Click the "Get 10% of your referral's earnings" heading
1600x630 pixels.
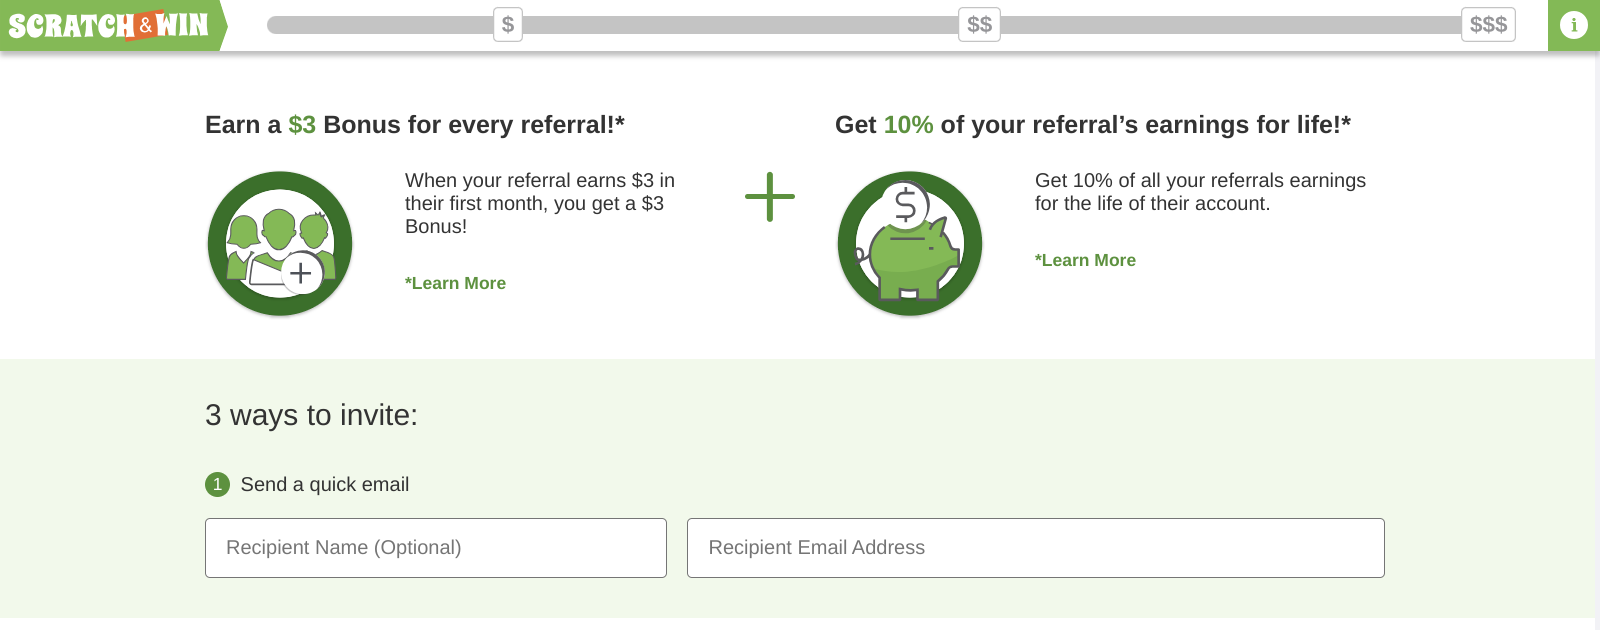(1092, 125)
